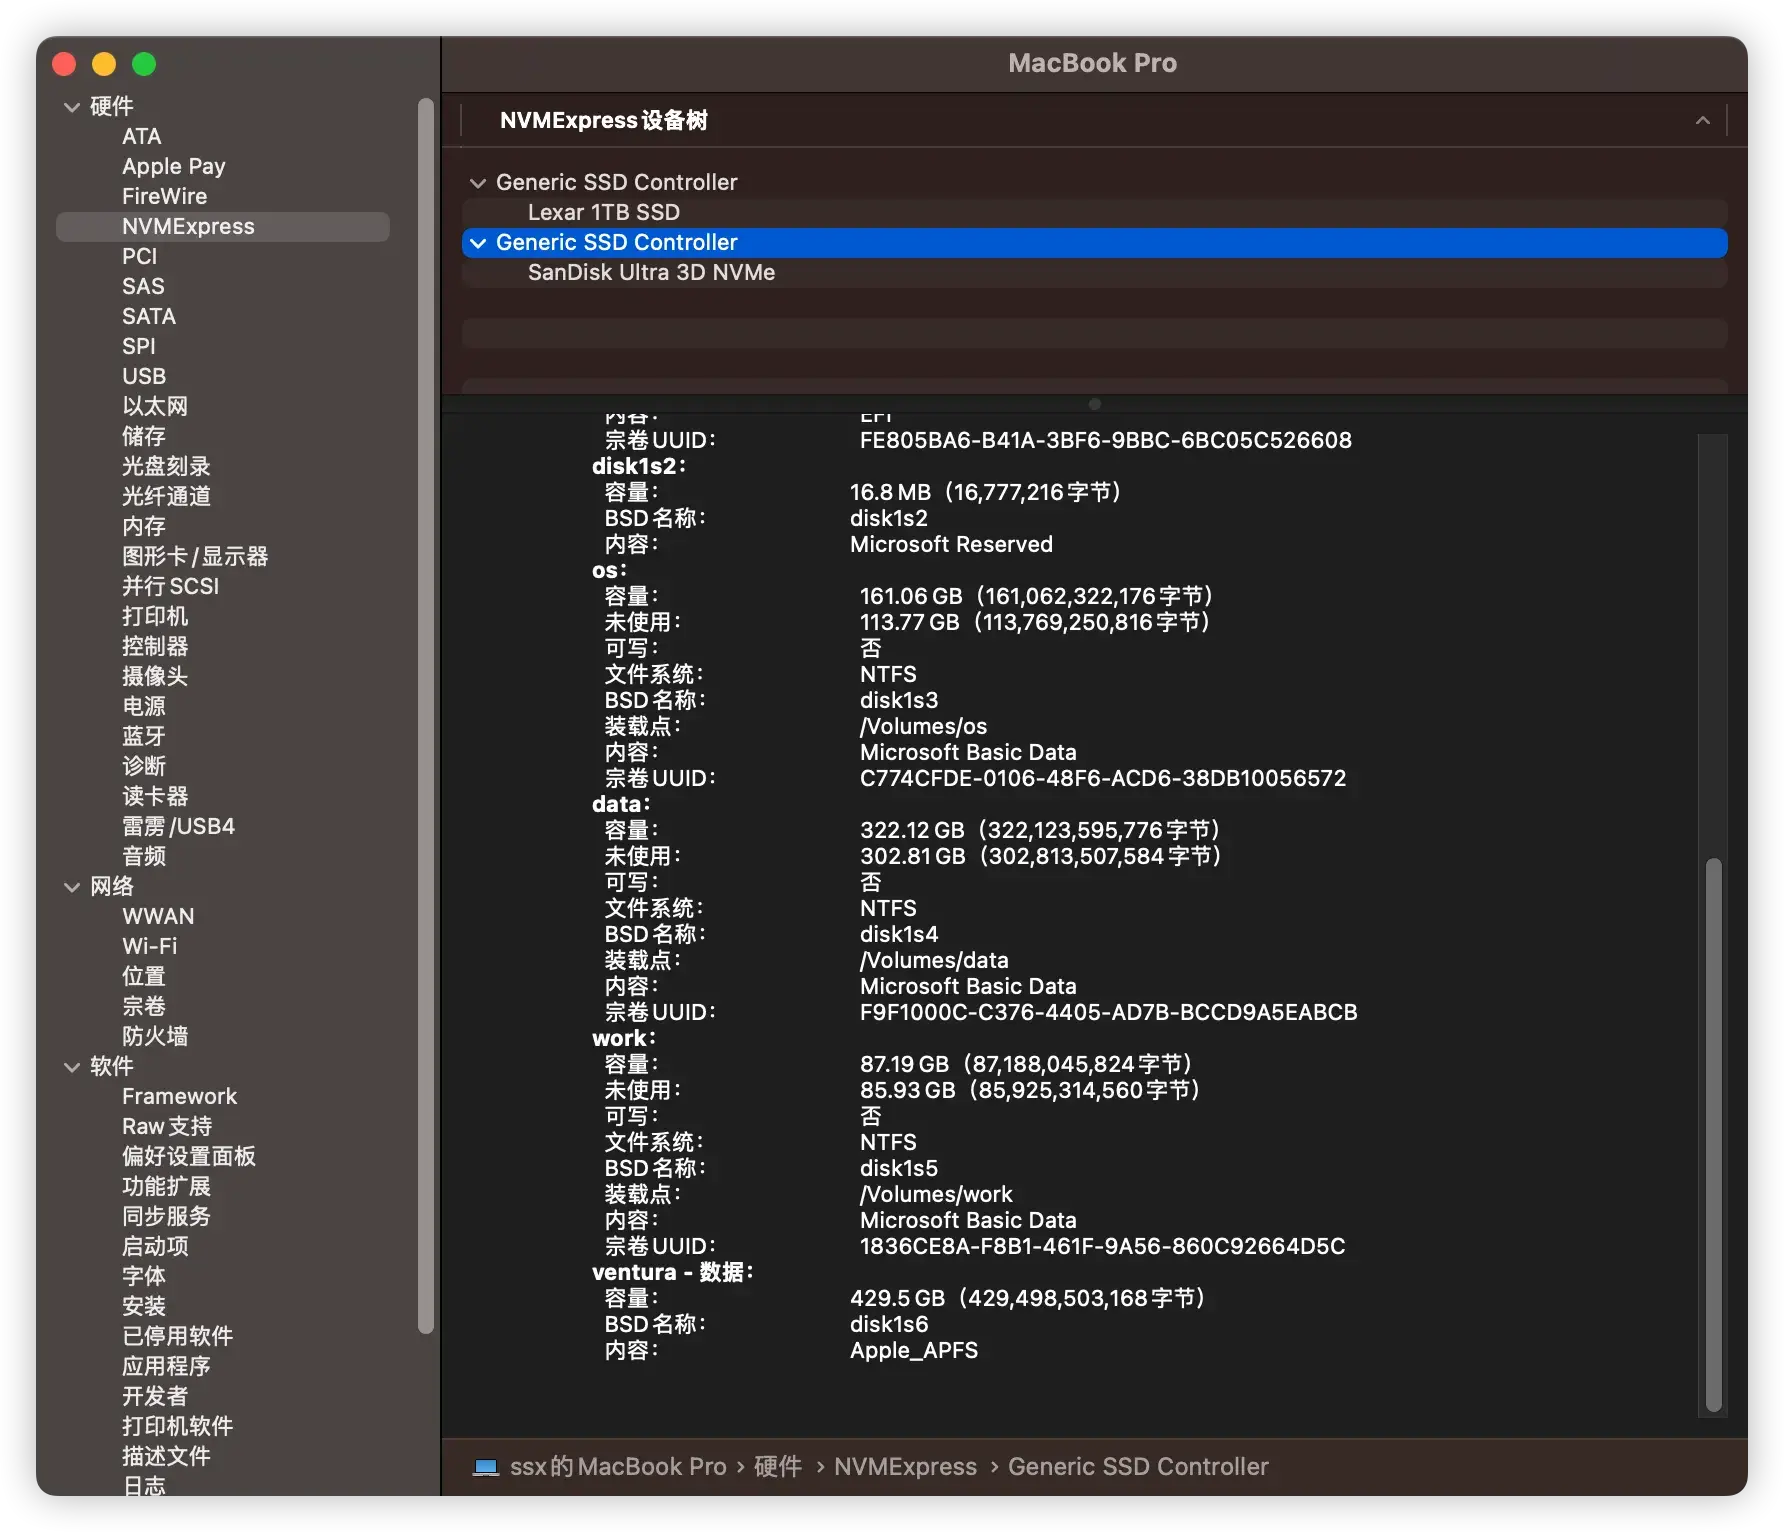1784x1532 pixels.
Task: Select 摄像头 in the sidebar
Action: (x=155, y=677)
